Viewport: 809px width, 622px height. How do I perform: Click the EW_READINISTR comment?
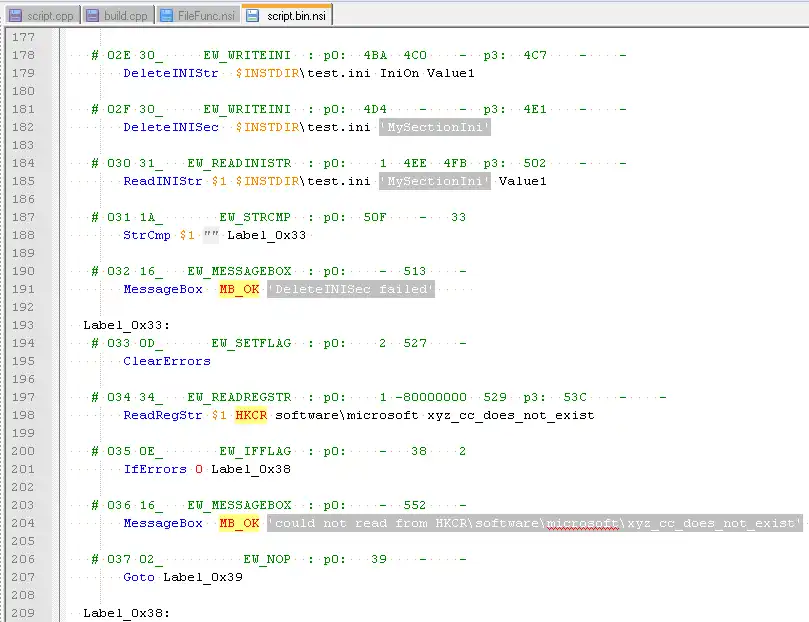pyautogui.click(x=239, y=163)
